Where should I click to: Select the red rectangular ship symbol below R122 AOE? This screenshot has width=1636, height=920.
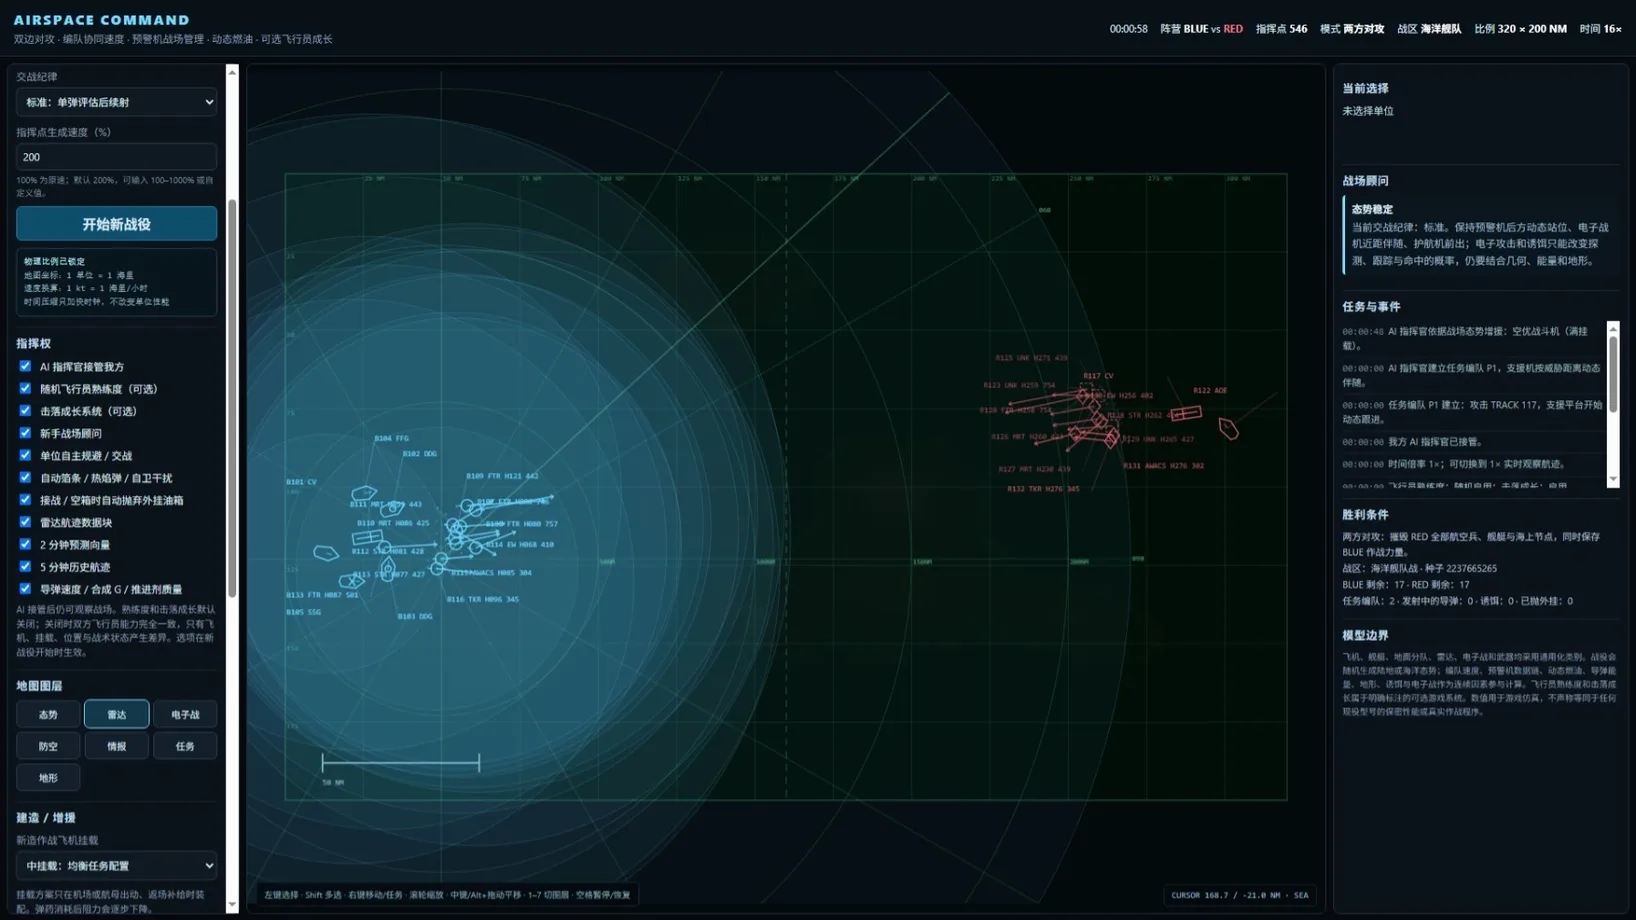[x=1186, y=413]
